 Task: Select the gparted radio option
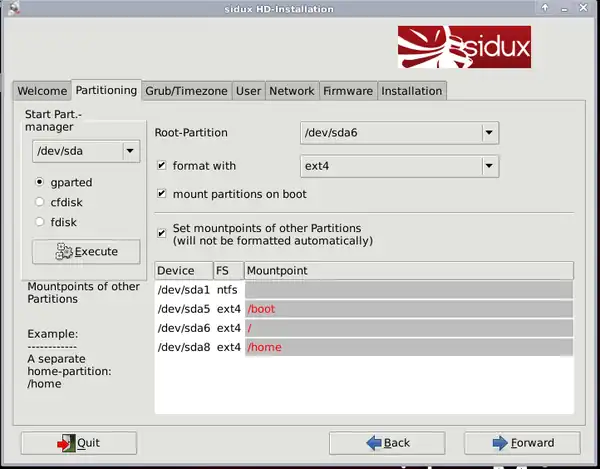(x=40, y=183)
